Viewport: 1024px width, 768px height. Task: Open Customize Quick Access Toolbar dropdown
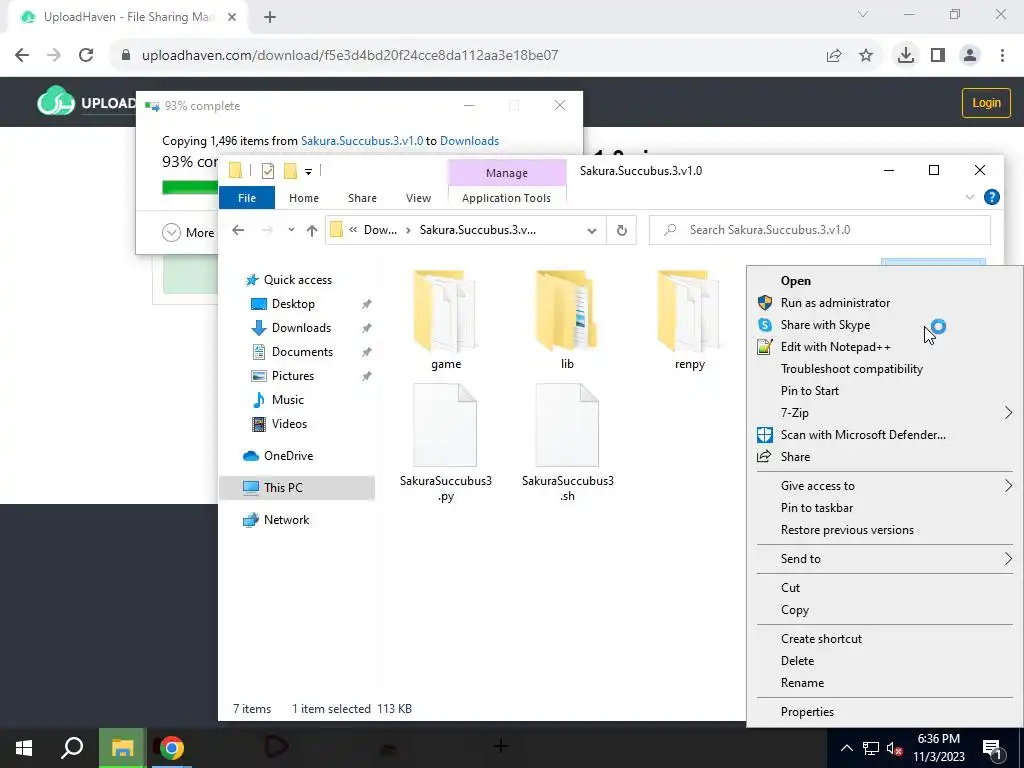pyautogui.click(x=308, y=172)
